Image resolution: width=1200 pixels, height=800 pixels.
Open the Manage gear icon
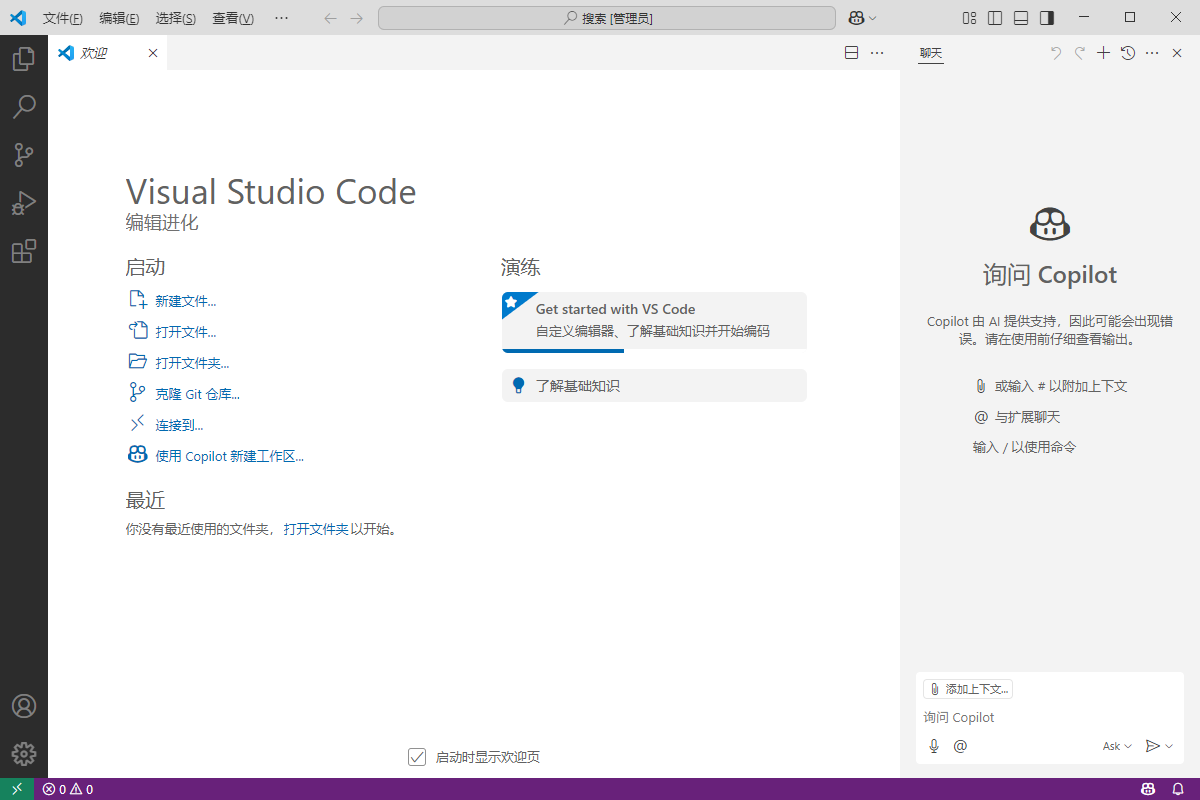tap(24, 754)
